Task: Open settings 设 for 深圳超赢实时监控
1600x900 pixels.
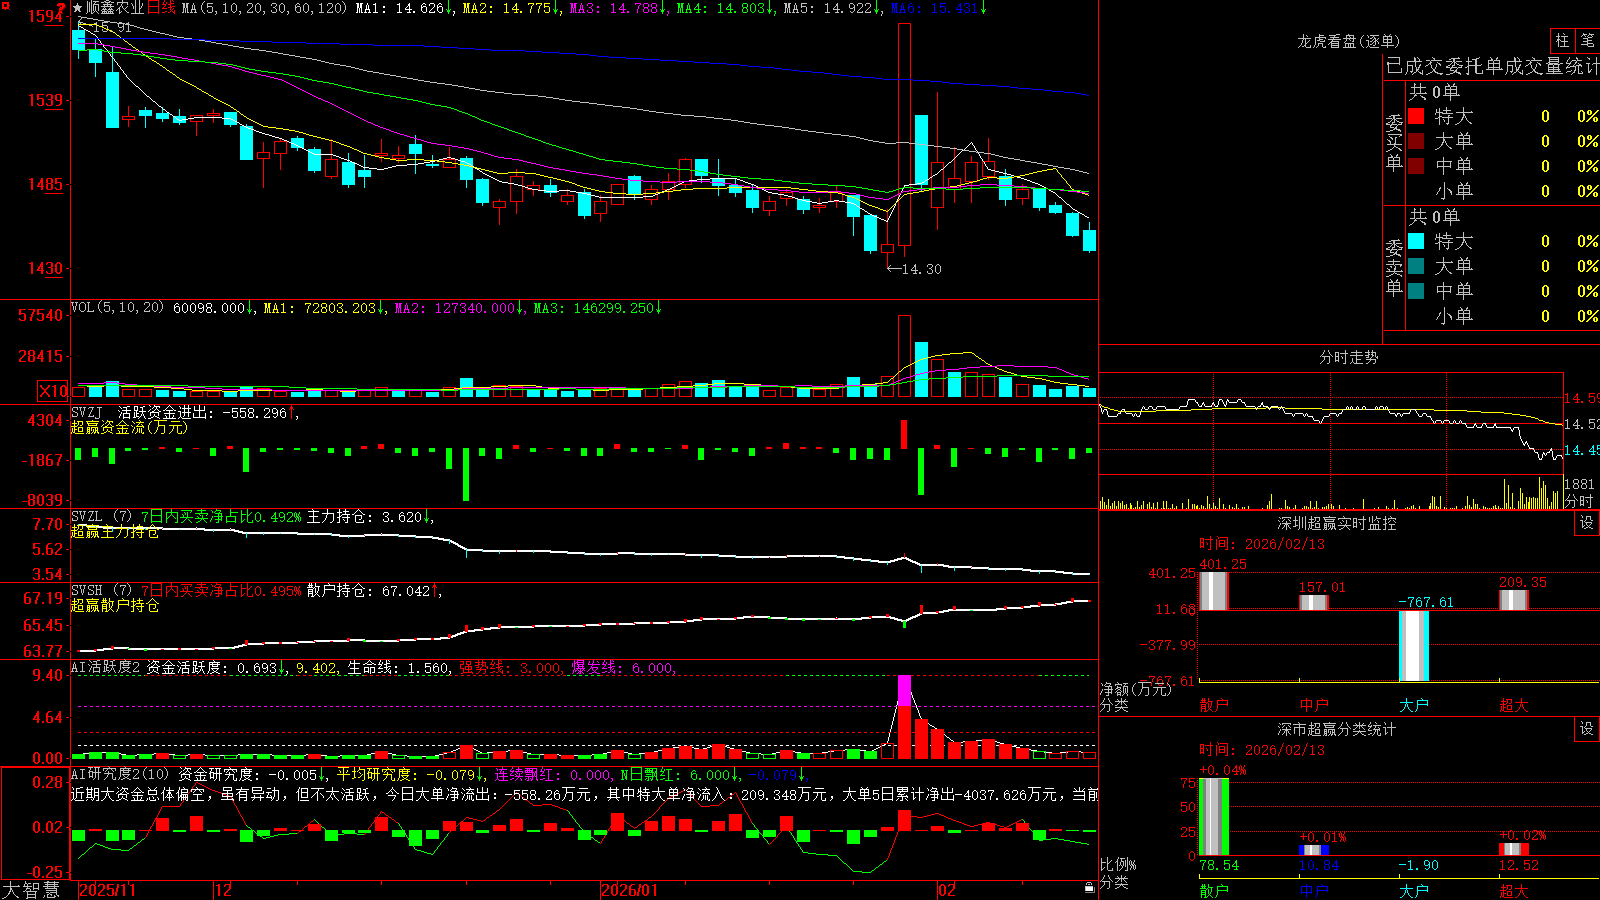Action: click(1587, 523)
